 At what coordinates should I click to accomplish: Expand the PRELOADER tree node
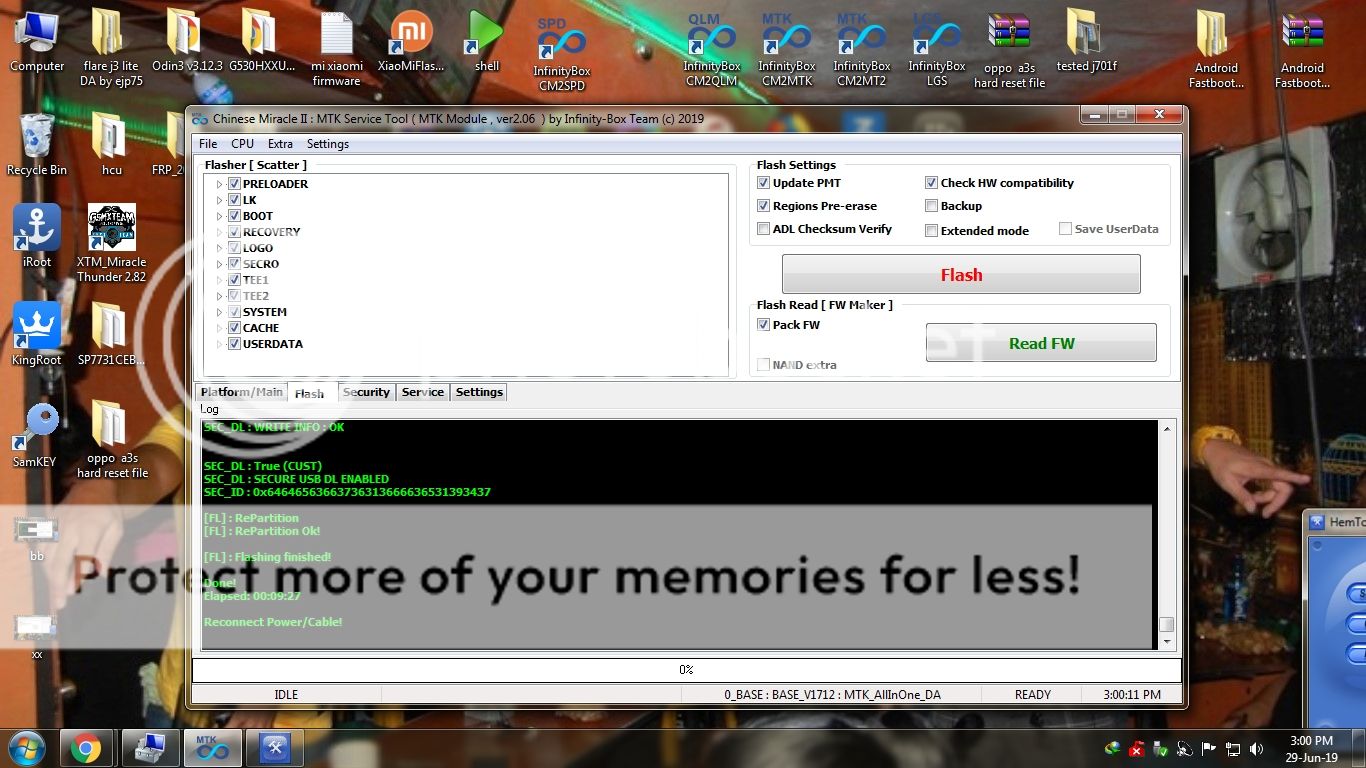point(220,184)
